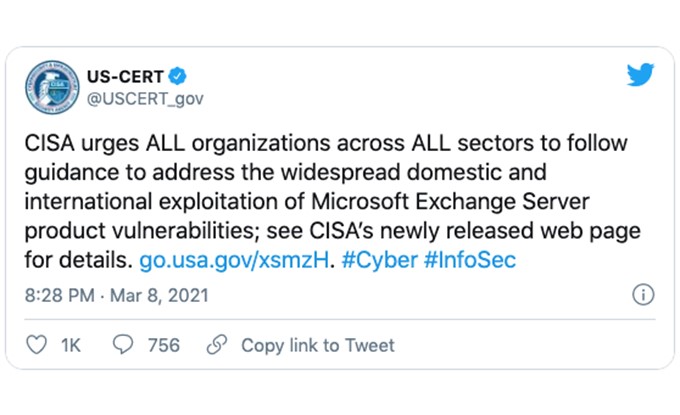
Task: Like the tweet with the heart icon
Action: [36, 345]
